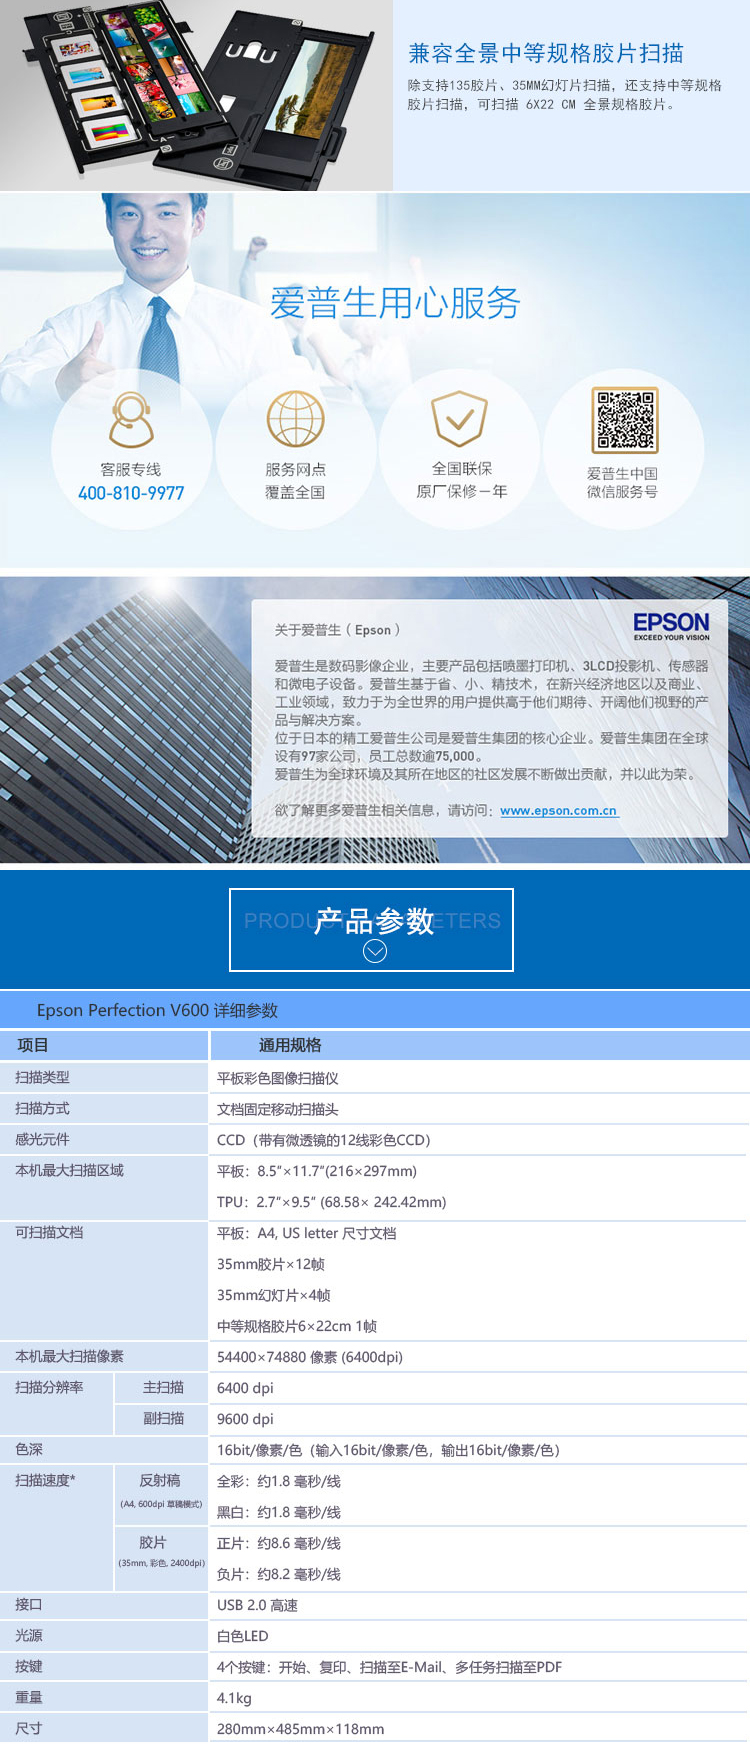Click the globe service network icon
The width and height of the screenshot is (750, 1763).
click(295, 419)
